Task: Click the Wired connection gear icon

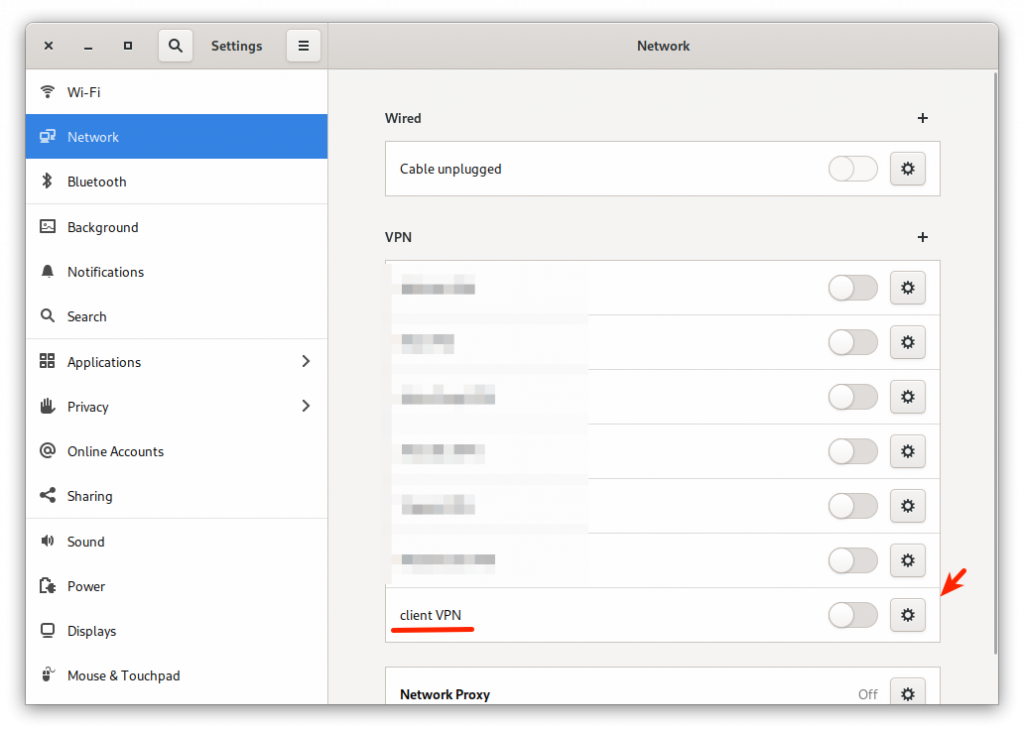Action: point(907,169)
